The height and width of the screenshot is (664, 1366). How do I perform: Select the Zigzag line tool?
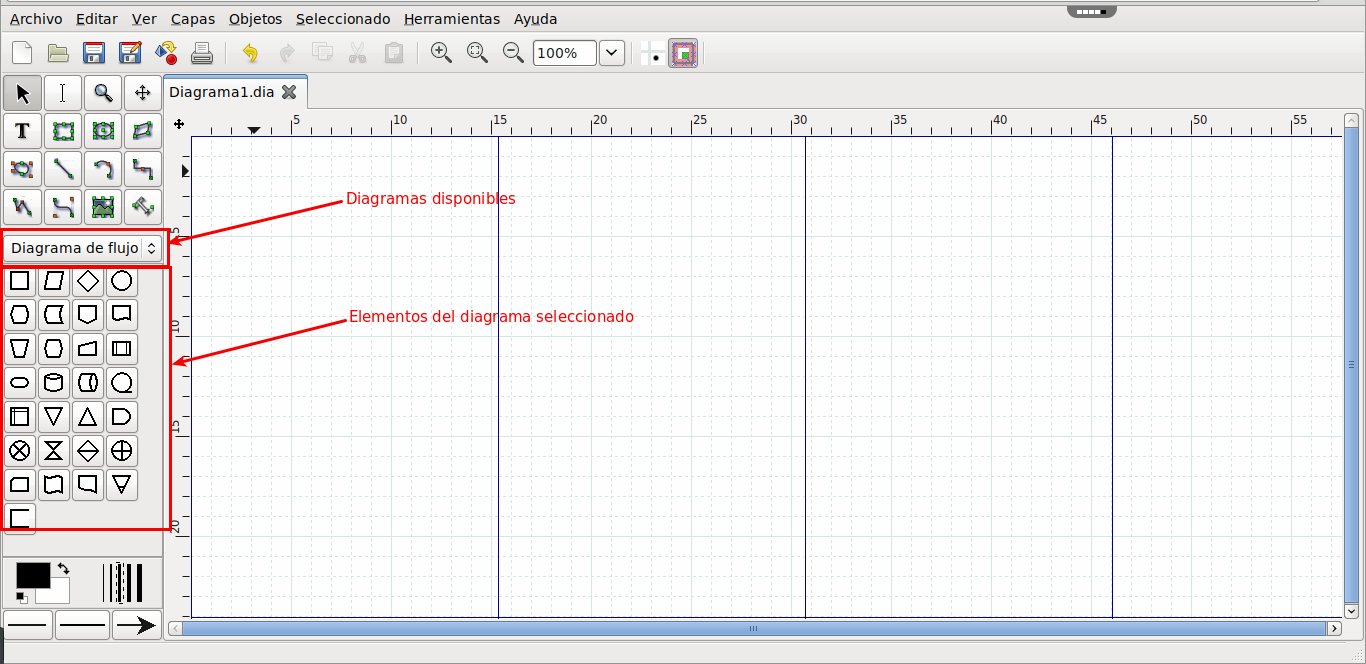tap(142, 169)
